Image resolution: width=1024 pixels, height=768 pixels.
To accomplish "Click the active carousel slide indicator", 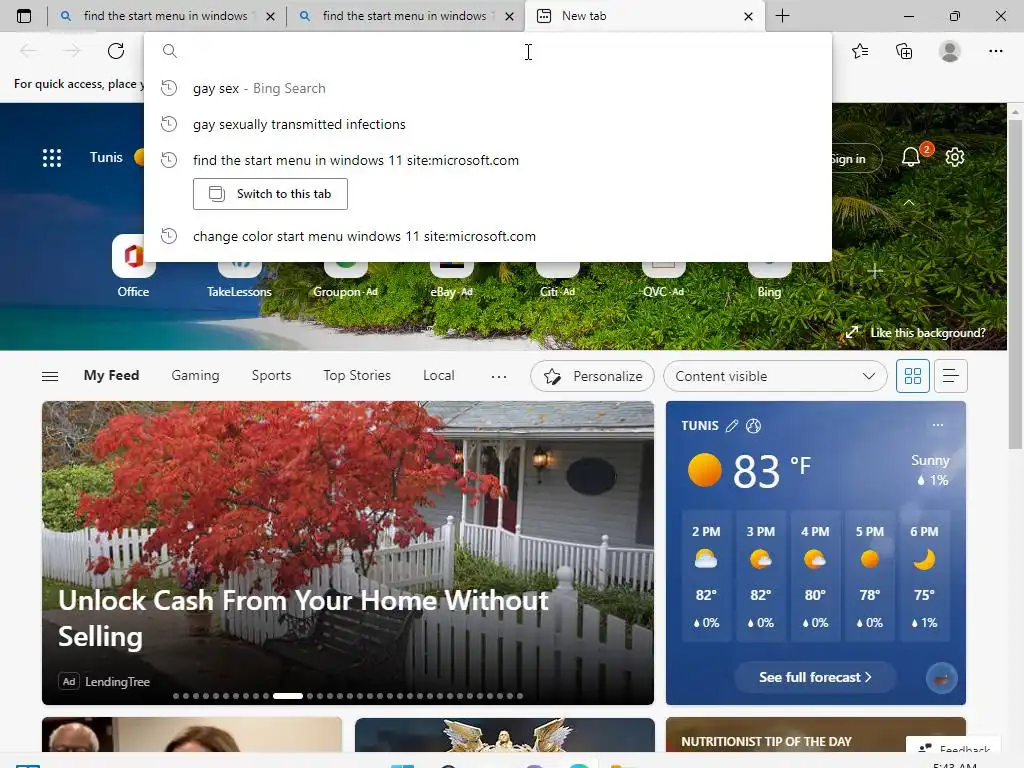I will [287, 696].
